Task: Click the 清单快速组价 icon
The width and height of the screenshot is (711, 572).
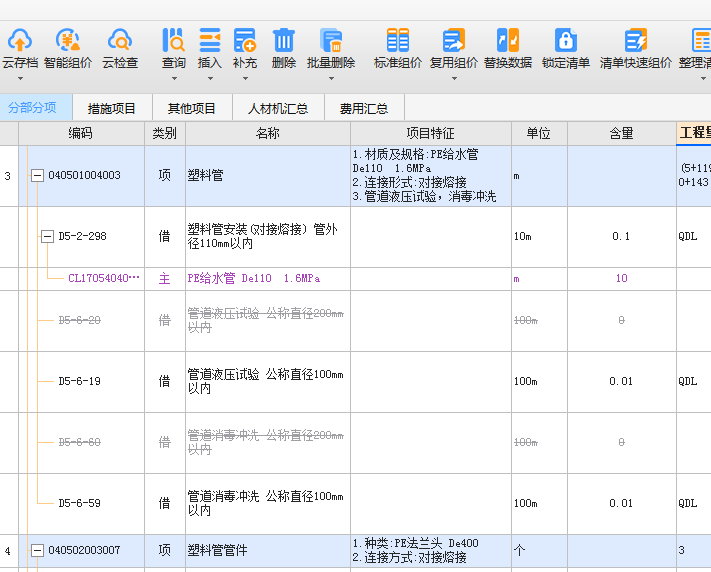Action: pyautogui.click(x=636, y=40)
